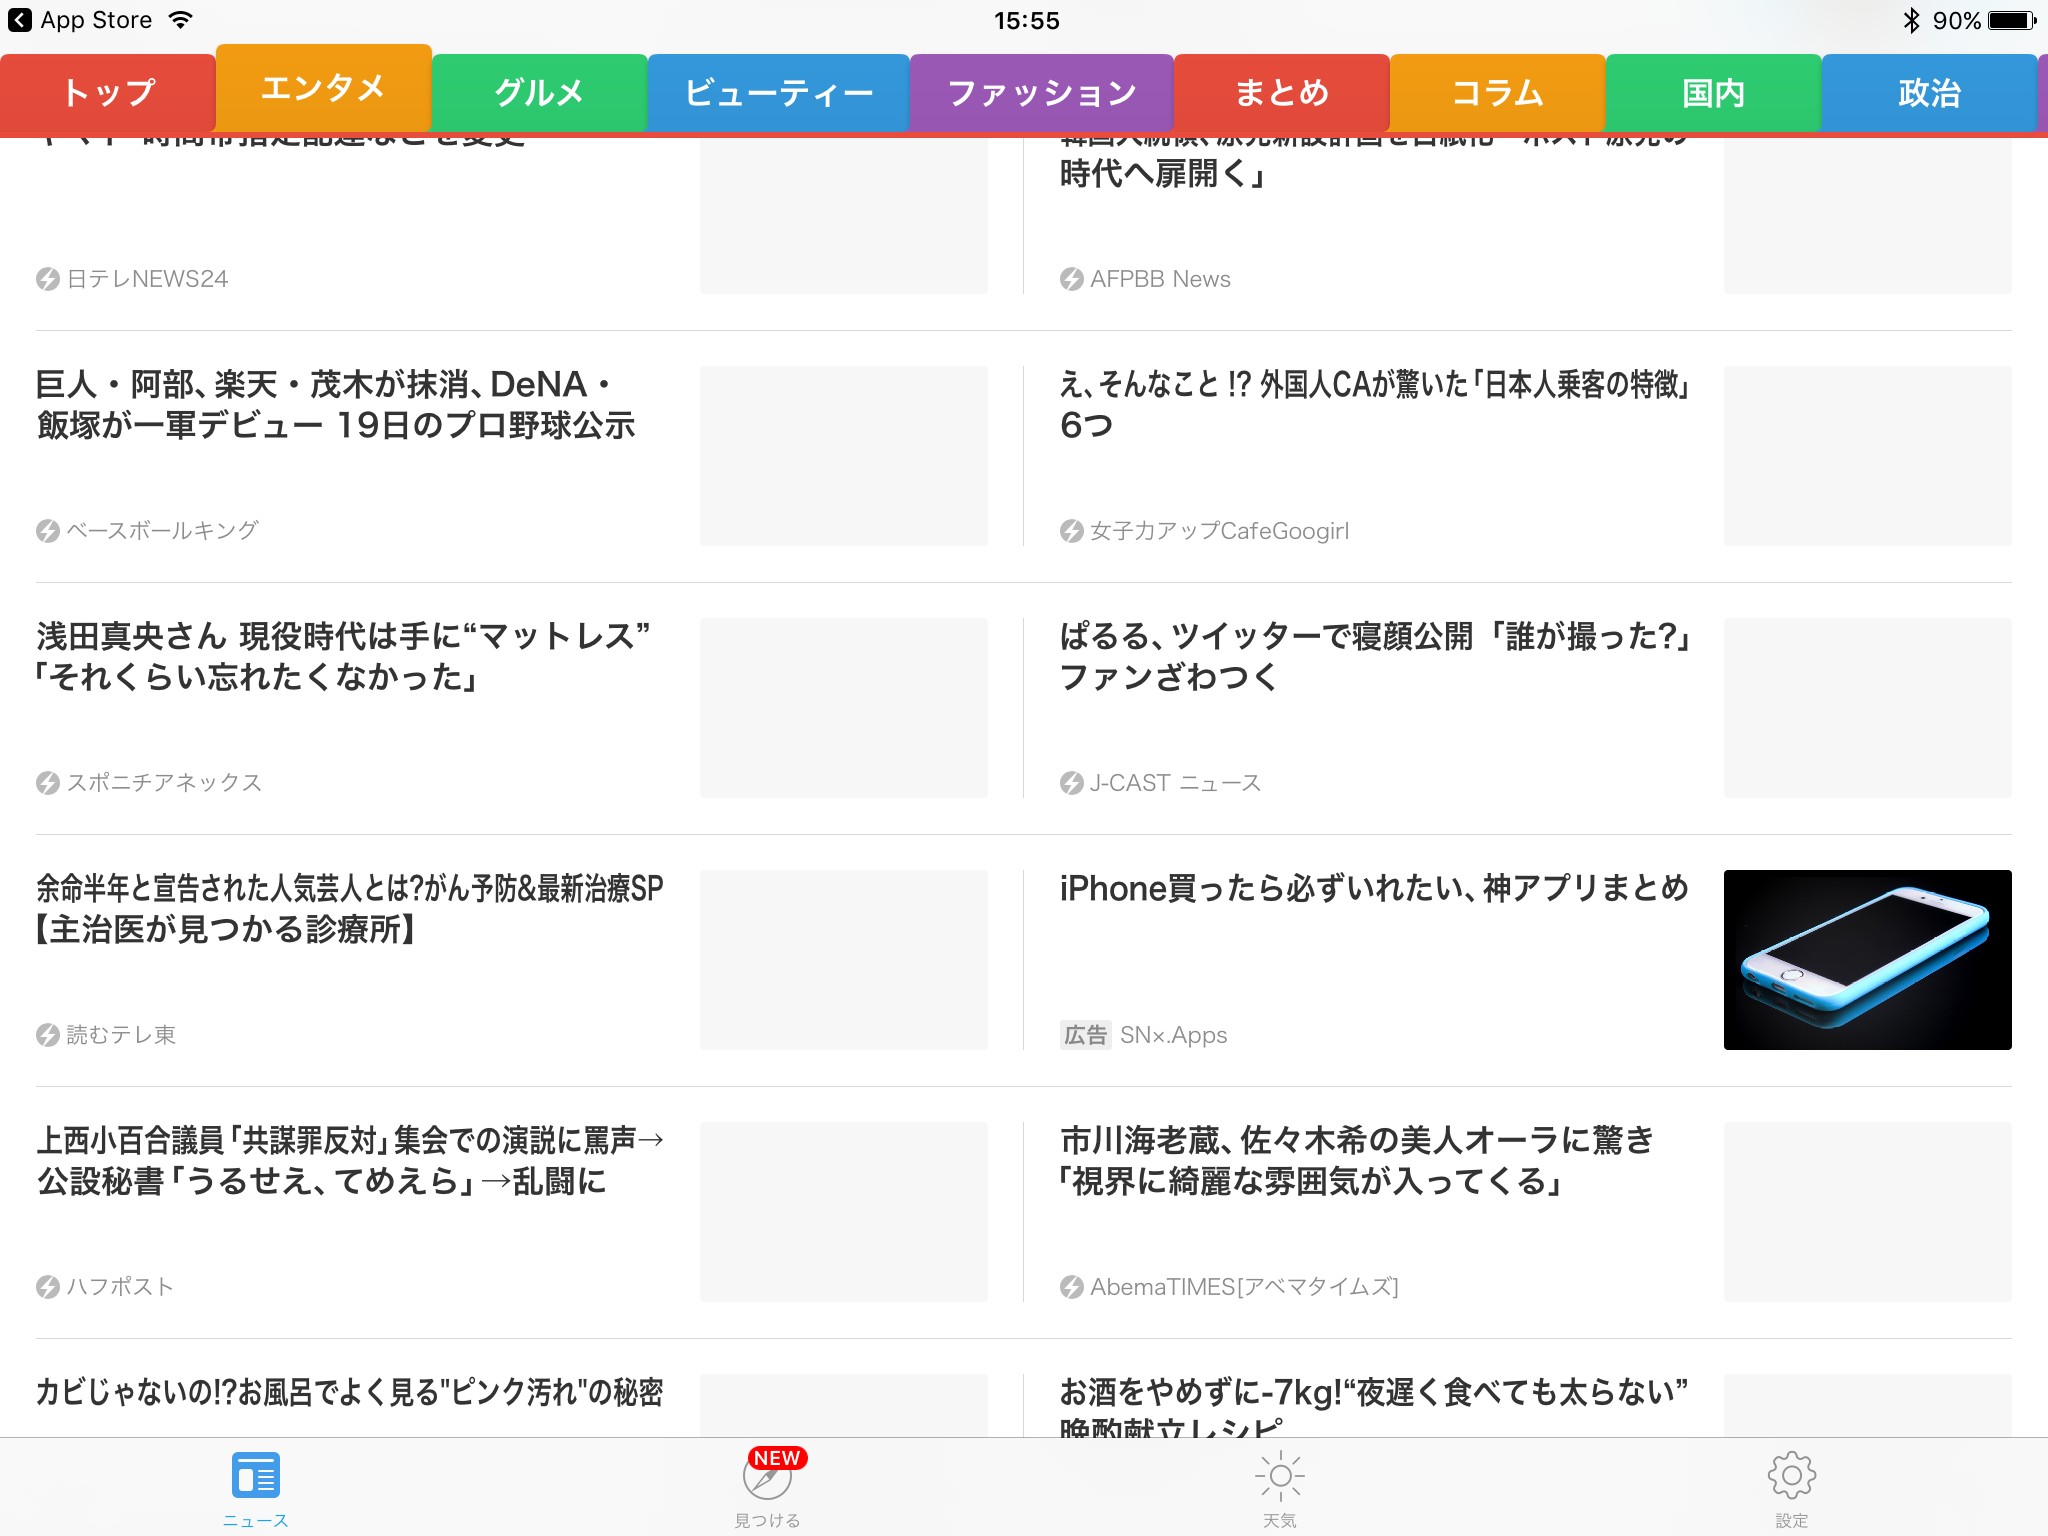Click lightning icon beside J-CAST ニュース

[1071, 783]
